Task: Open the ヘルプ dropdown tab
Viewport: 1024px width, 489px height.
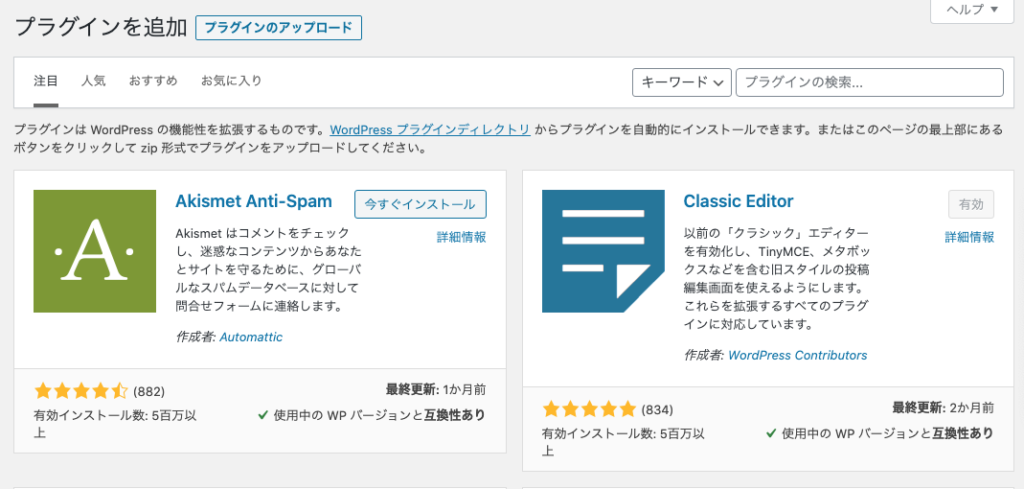Action: pos(972,10)
